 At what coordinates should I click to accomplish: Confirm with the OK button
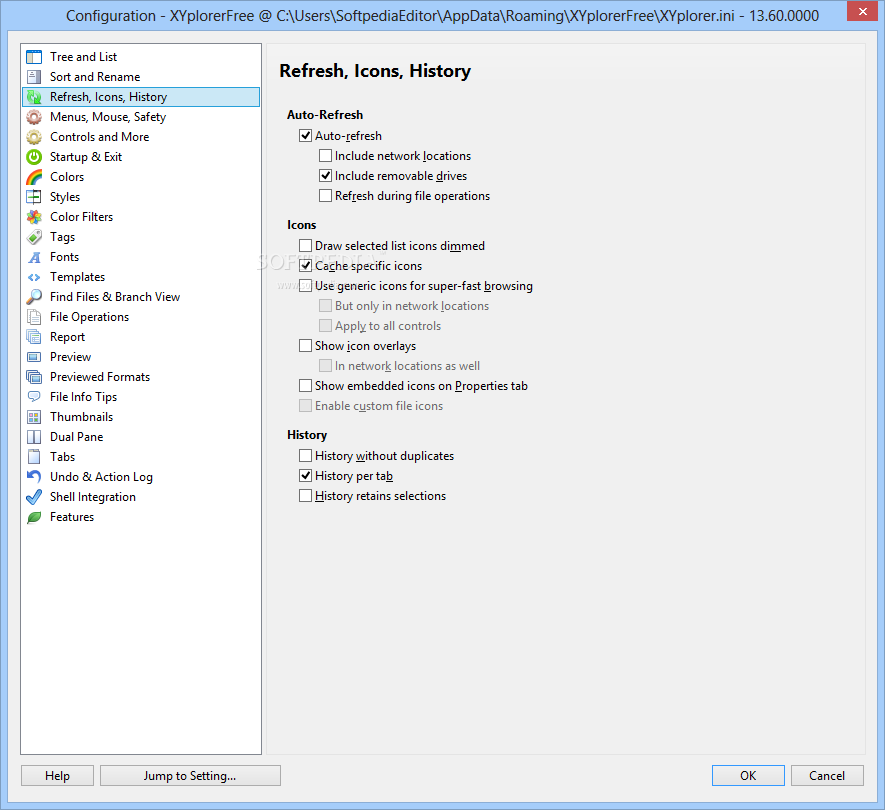(748, 776)
